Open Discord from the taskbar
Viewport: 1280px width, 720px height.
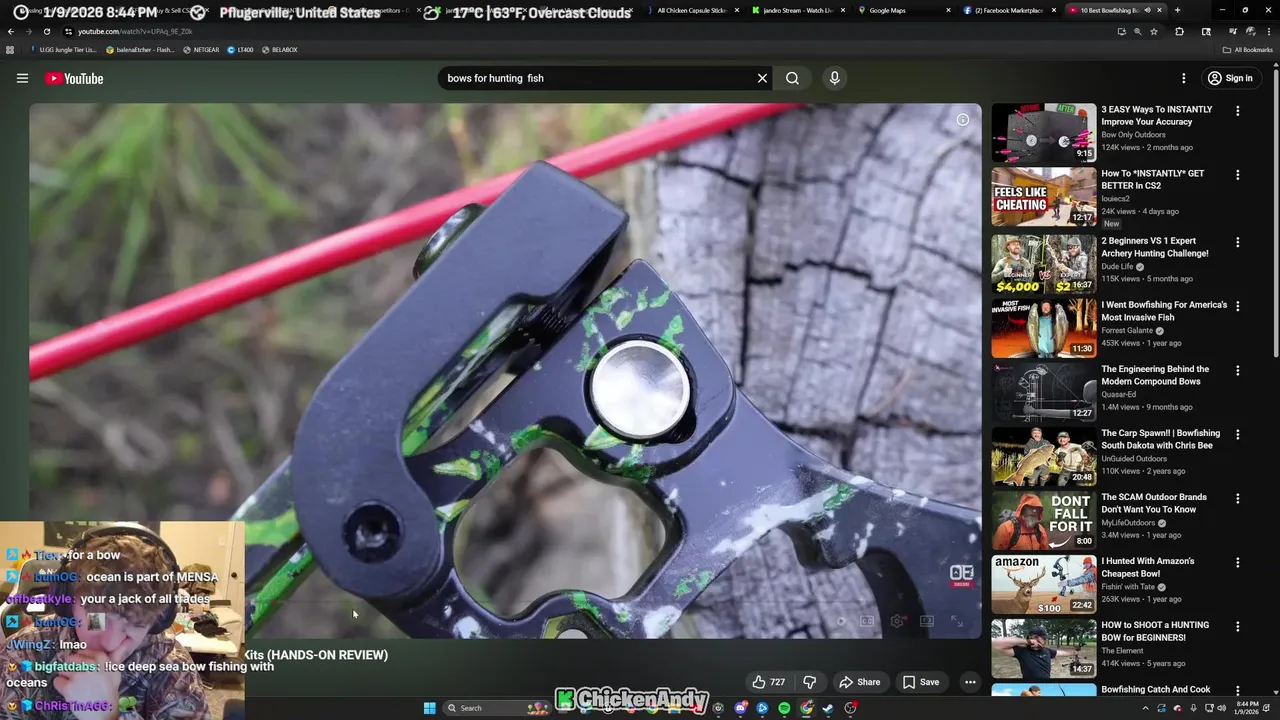click(741, 708)
